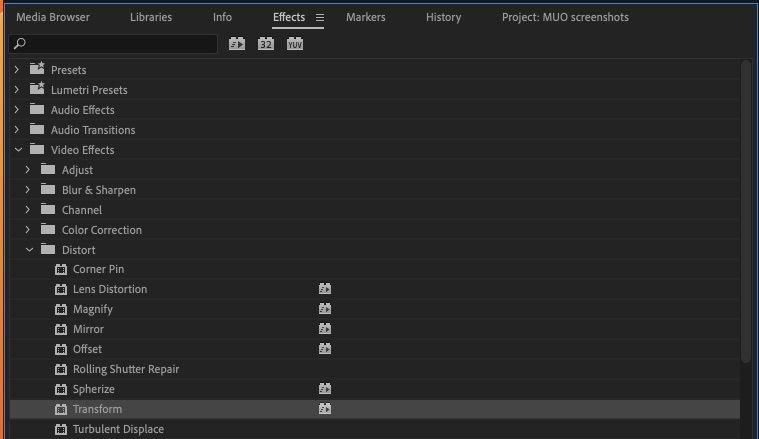The image size is (759, 439).
Task: Click the Lens Distortion accelerated badge icon
Action: click(x=325, y=289)
